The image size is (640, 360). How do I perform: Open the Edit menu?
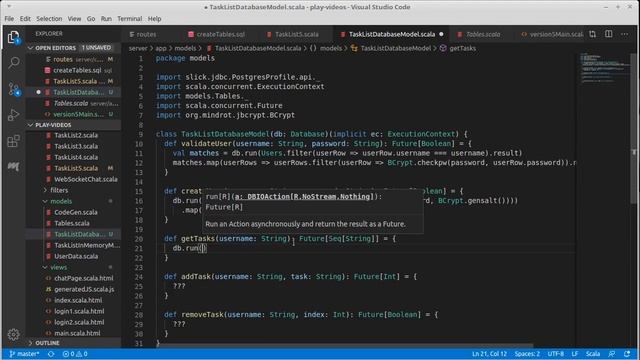point(25,19)
